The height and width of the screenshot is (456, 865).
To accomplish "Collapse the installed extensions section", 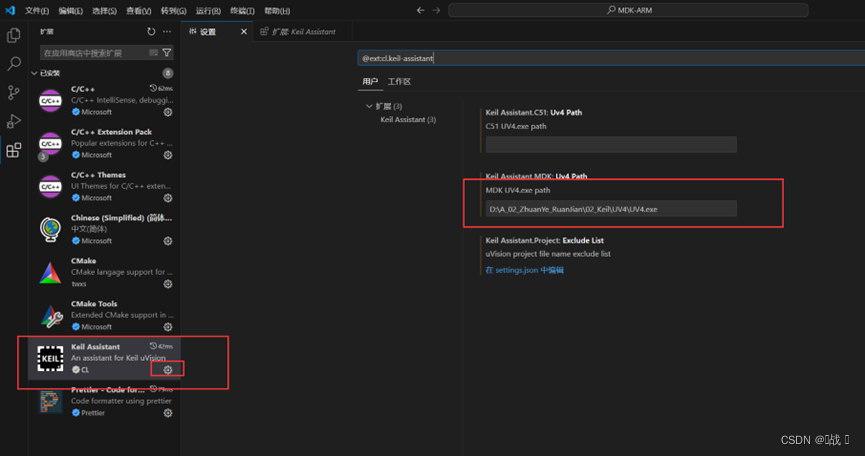I will 34,73.
